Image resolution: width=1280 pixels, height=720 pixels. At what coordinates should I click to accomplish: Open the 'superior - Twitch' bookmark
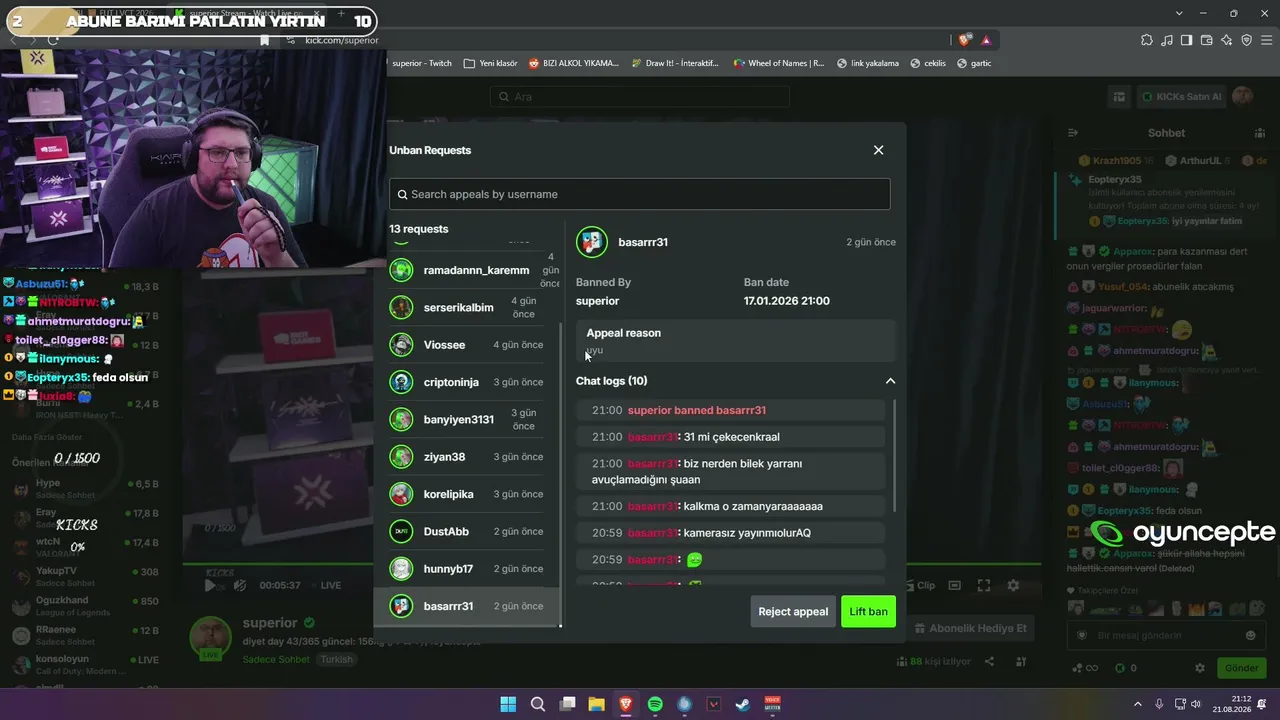click(421, 63)
